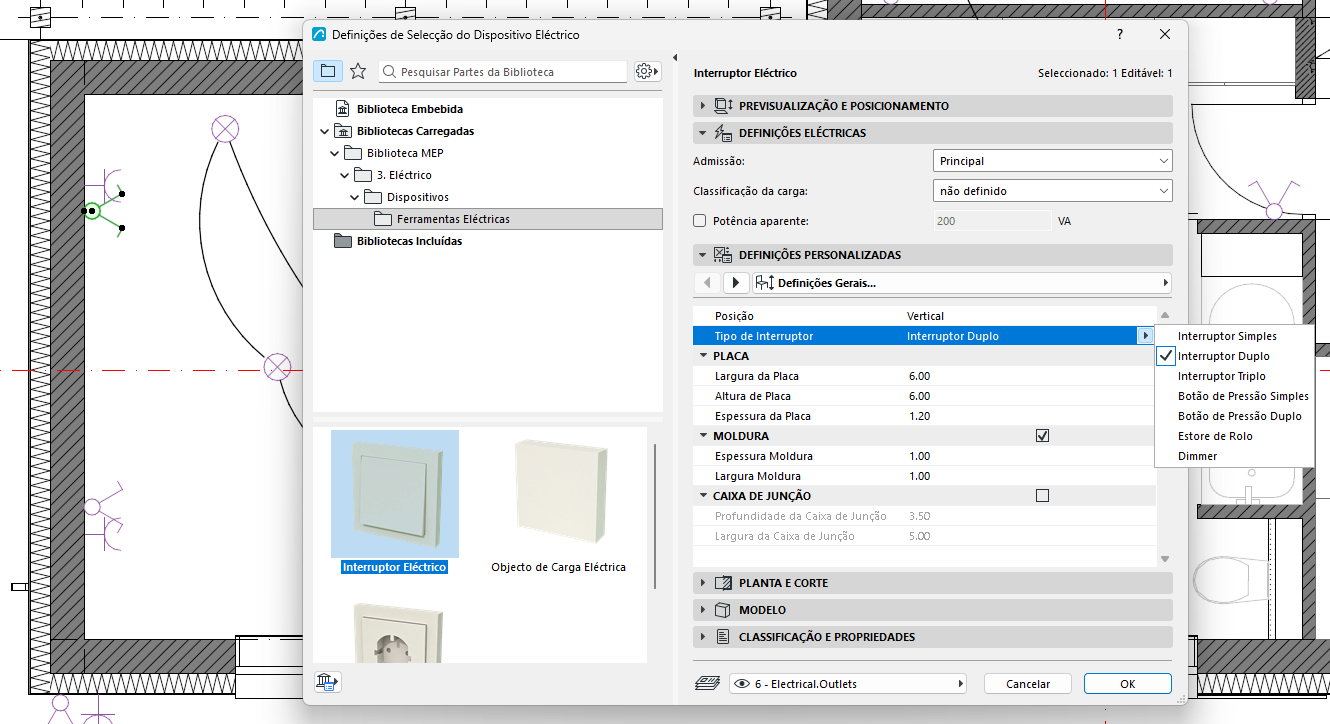Collapse the PLACA parameter group
The height and width of the screenshot is (724, 1330).
click(703, 356)
